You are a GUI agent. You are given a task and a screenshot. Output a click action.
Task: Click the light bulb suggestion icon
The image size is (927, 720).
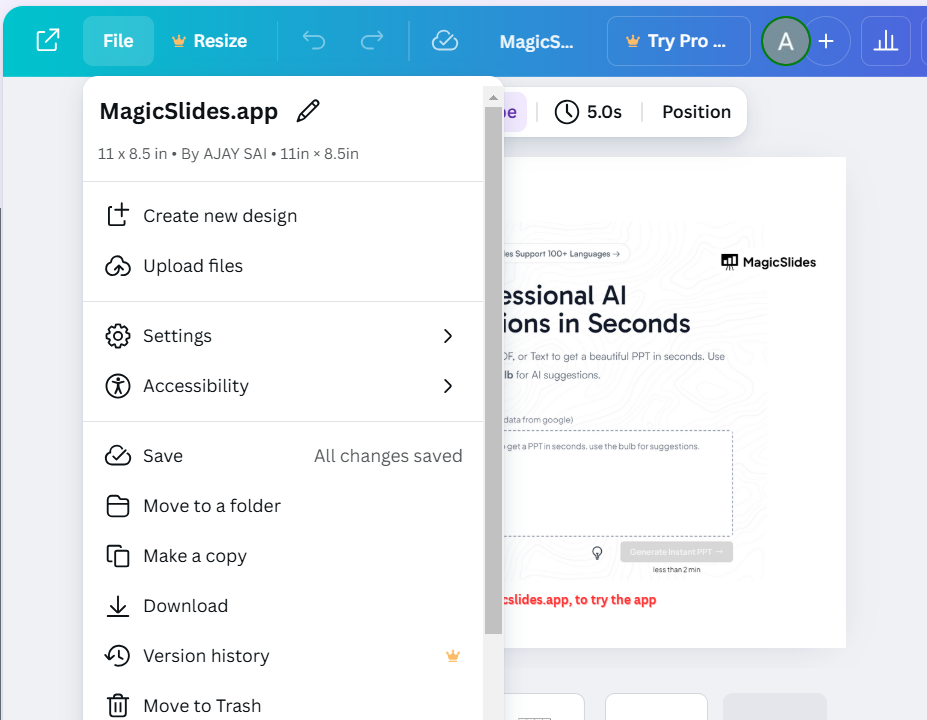[597, 553]
